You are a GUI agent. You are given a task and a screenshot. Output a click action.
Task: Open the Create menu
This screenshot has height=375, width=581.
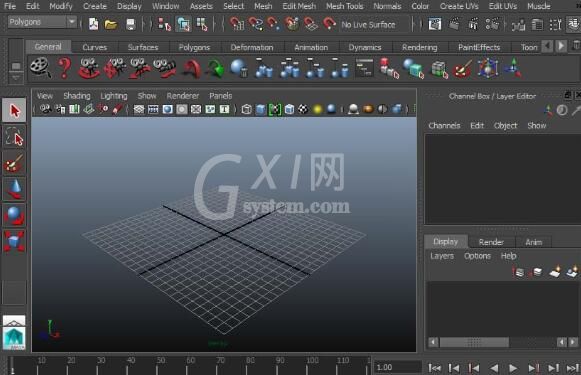[x=95, y=6]
